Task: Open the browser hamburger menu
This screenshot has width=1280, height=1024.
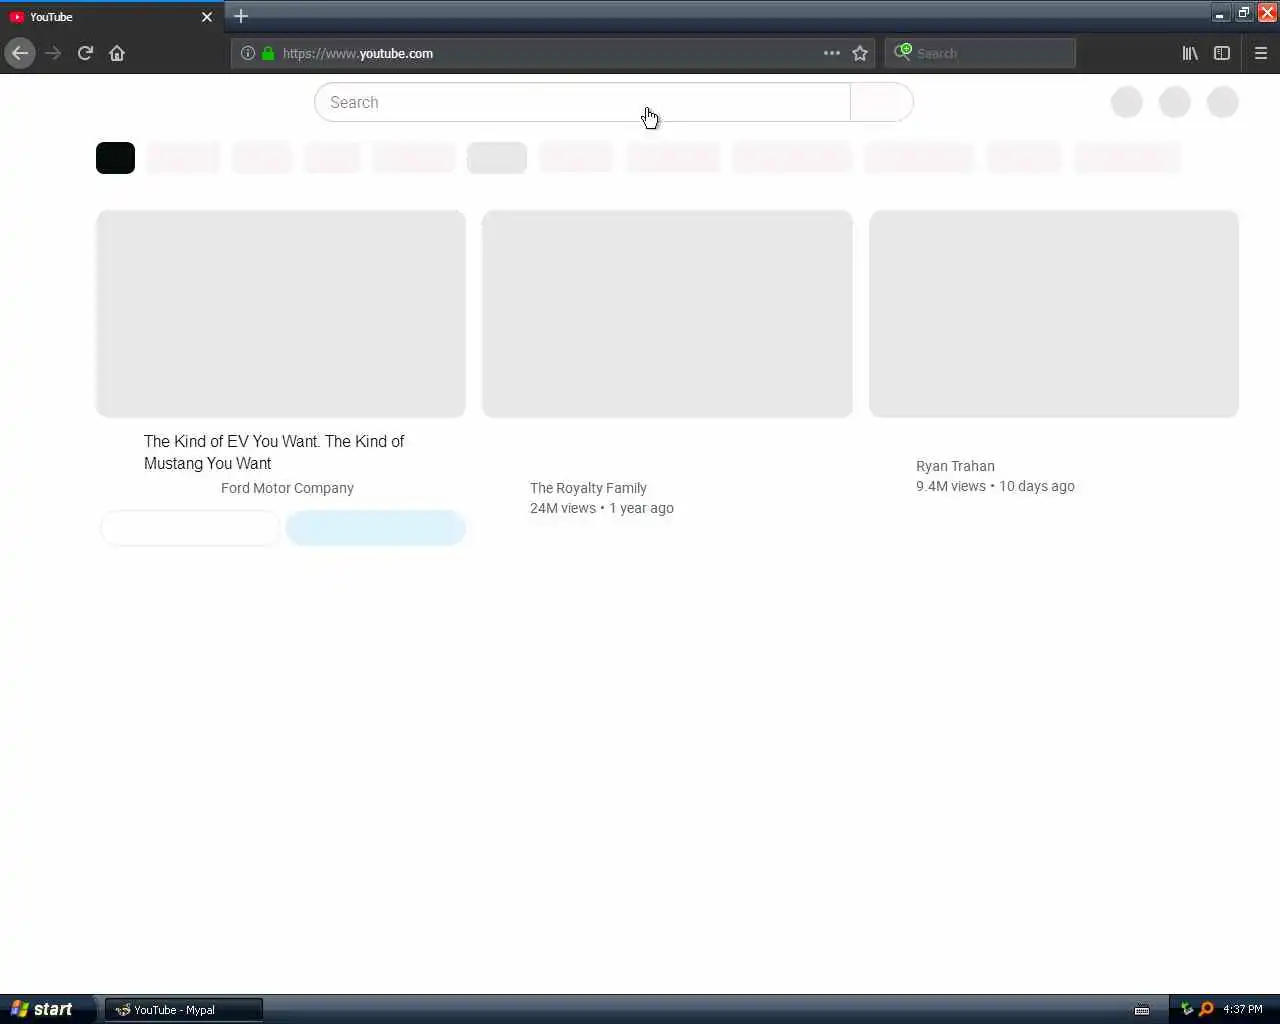Action: pos(1261,53)
